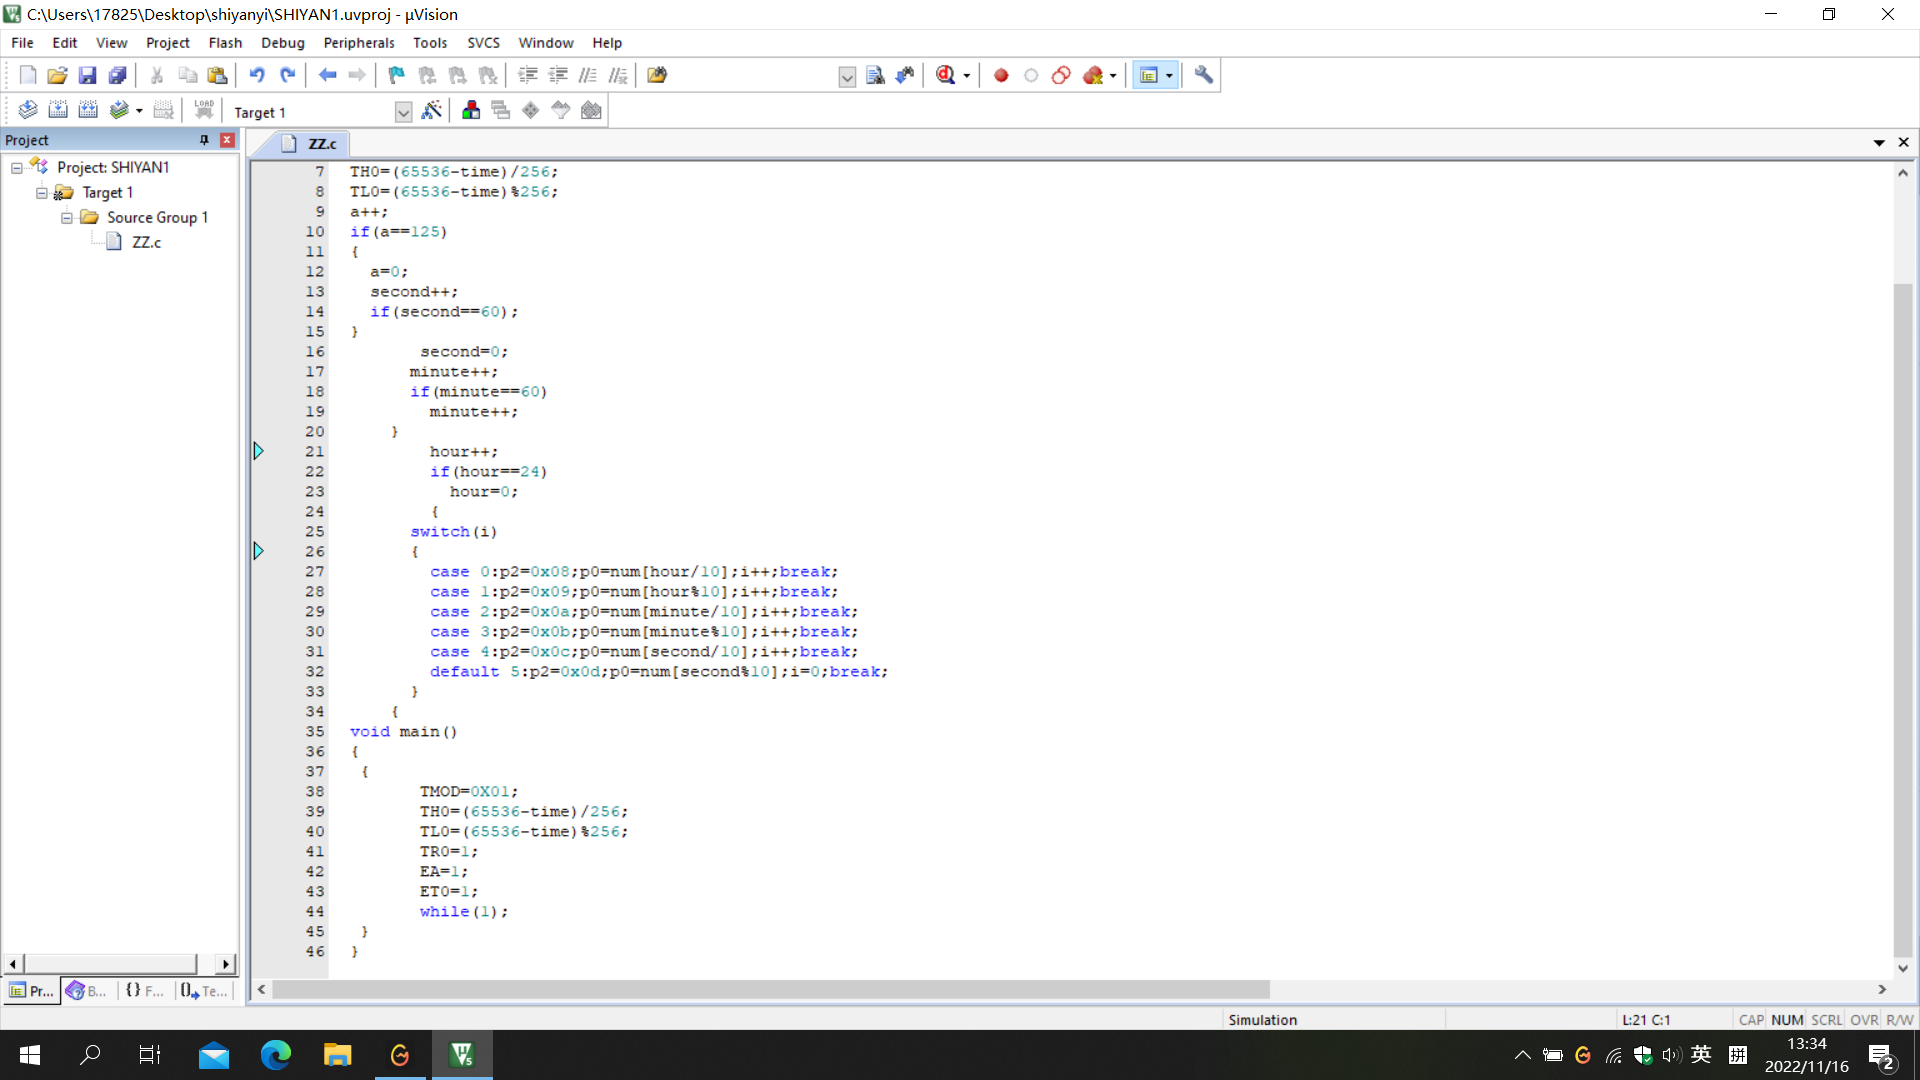This screenshot has width=1920, height=1080.
Task: Rebuild all target files
Action: (88, 110)
